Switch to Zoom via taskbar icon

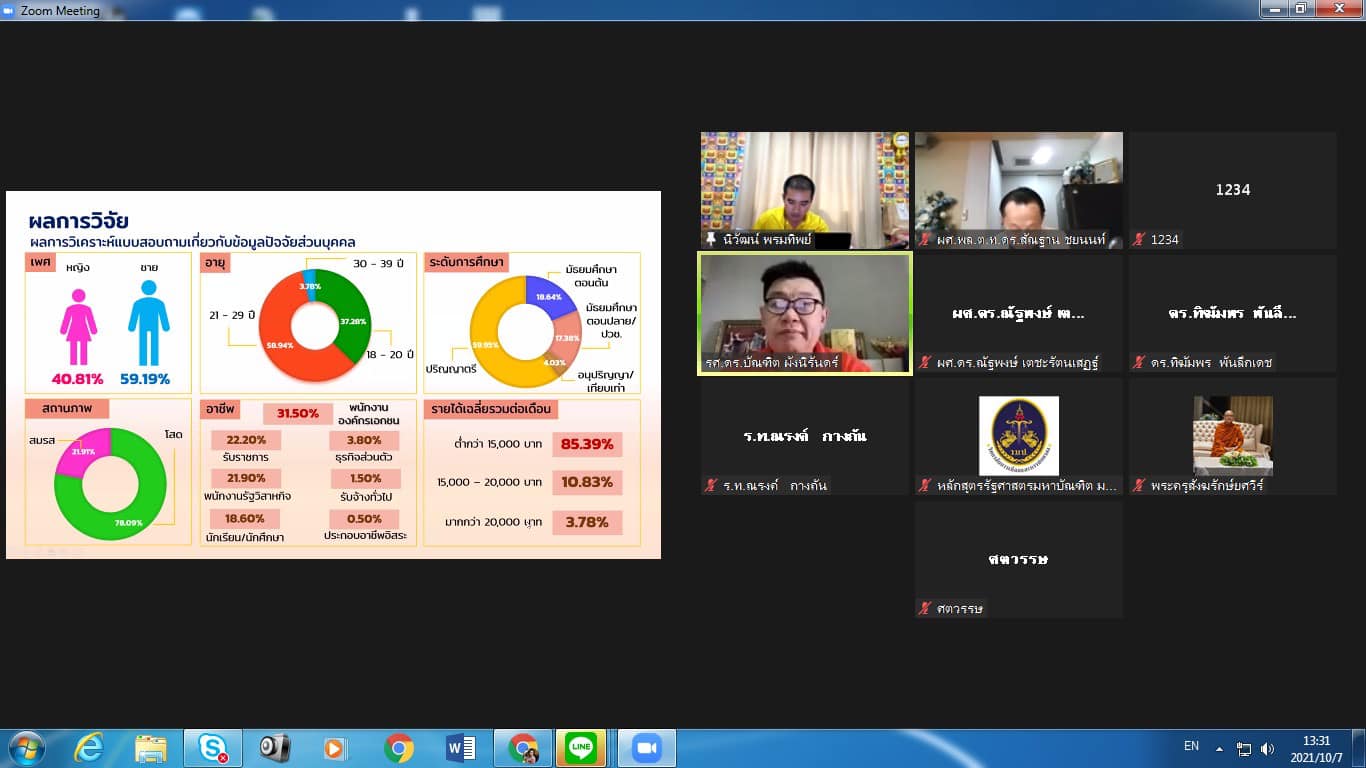pos(646,748)
